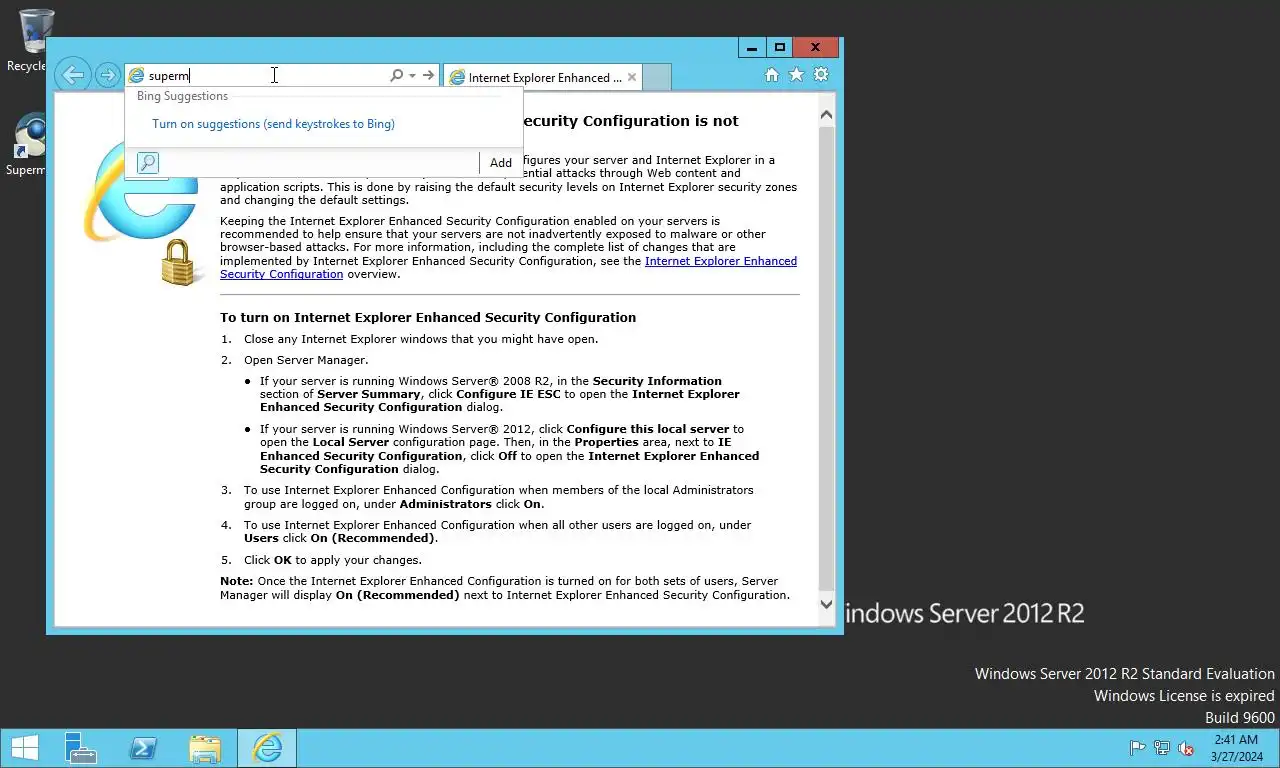Open File Explorer from the taskbar
1280x768 pixels.
(x=205, y=748)
